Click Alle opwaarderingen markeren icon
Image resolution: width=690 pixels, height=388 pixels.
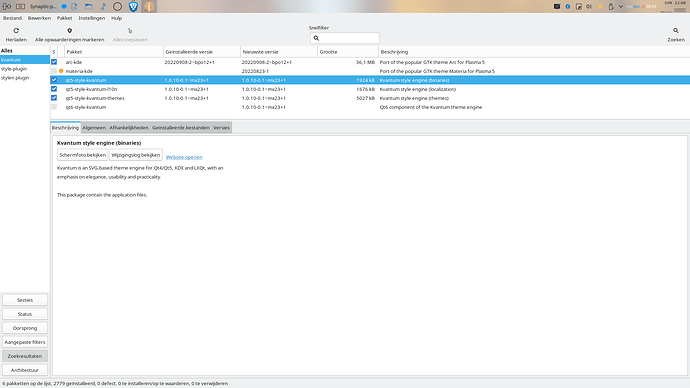[70, 30]
